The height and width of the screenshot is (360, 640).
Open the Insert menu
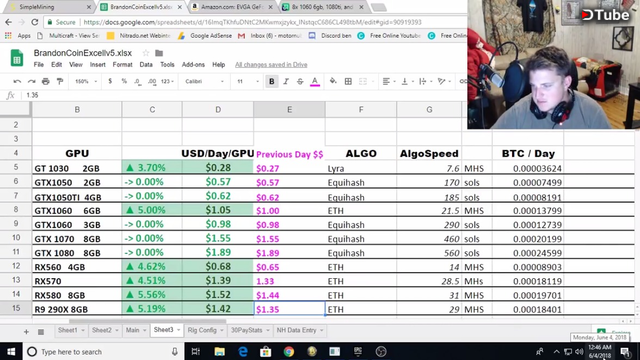(x=98, y=64)
